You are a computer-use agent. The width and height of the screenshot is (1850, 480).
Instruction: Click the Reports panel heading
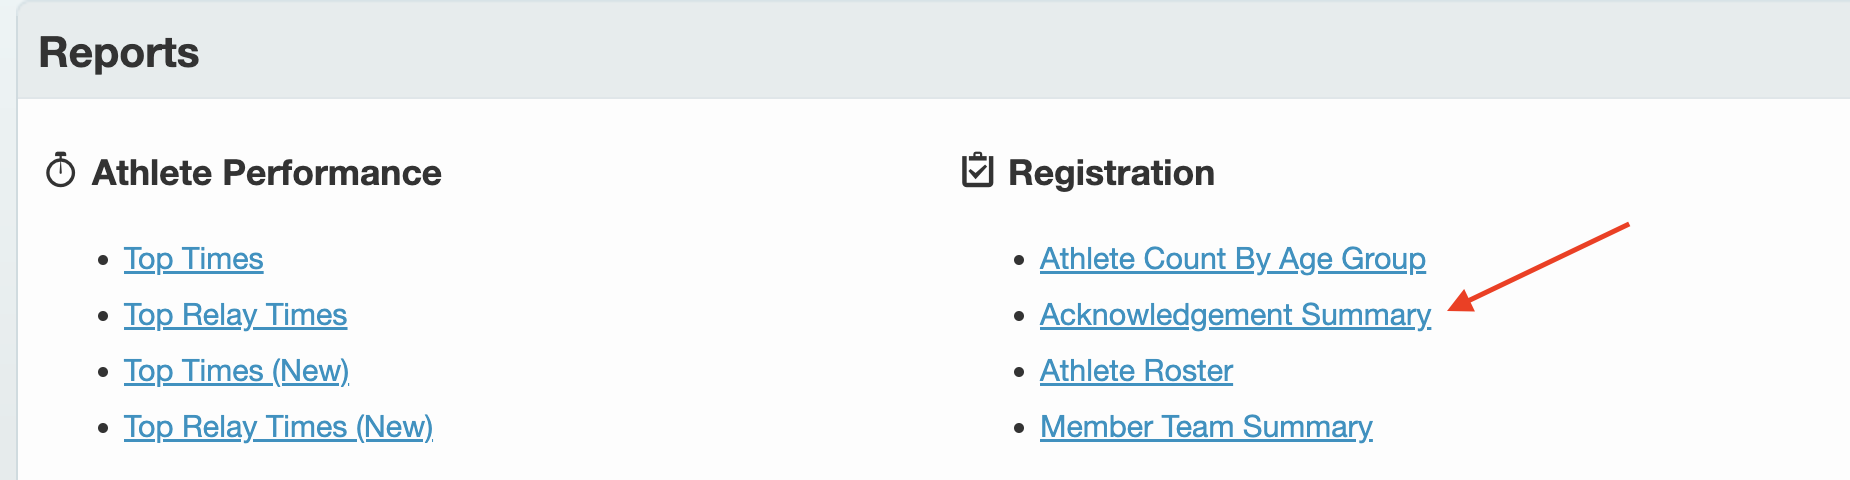click(119, 53)
